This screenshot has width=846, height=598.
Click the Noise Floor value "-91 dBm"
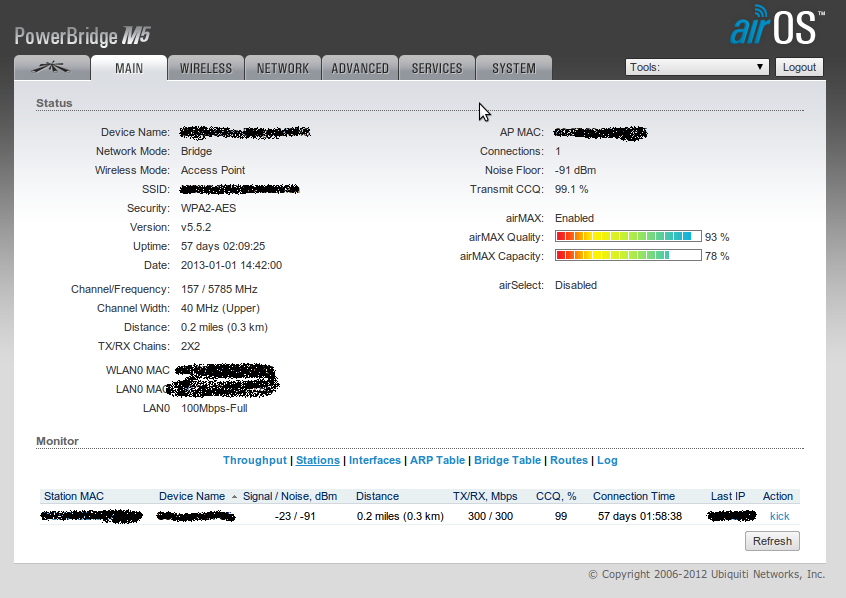pos(576,171)
